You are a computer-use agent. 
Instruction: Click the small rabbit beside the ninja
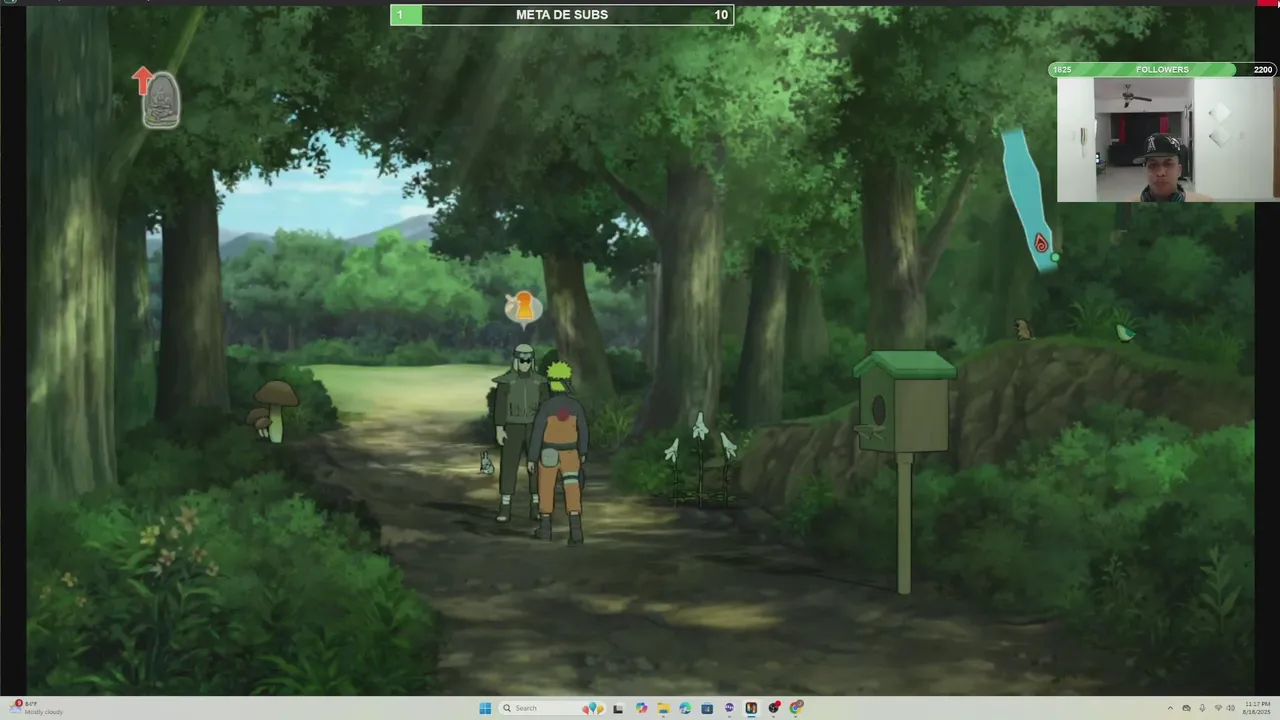[487, 463]
